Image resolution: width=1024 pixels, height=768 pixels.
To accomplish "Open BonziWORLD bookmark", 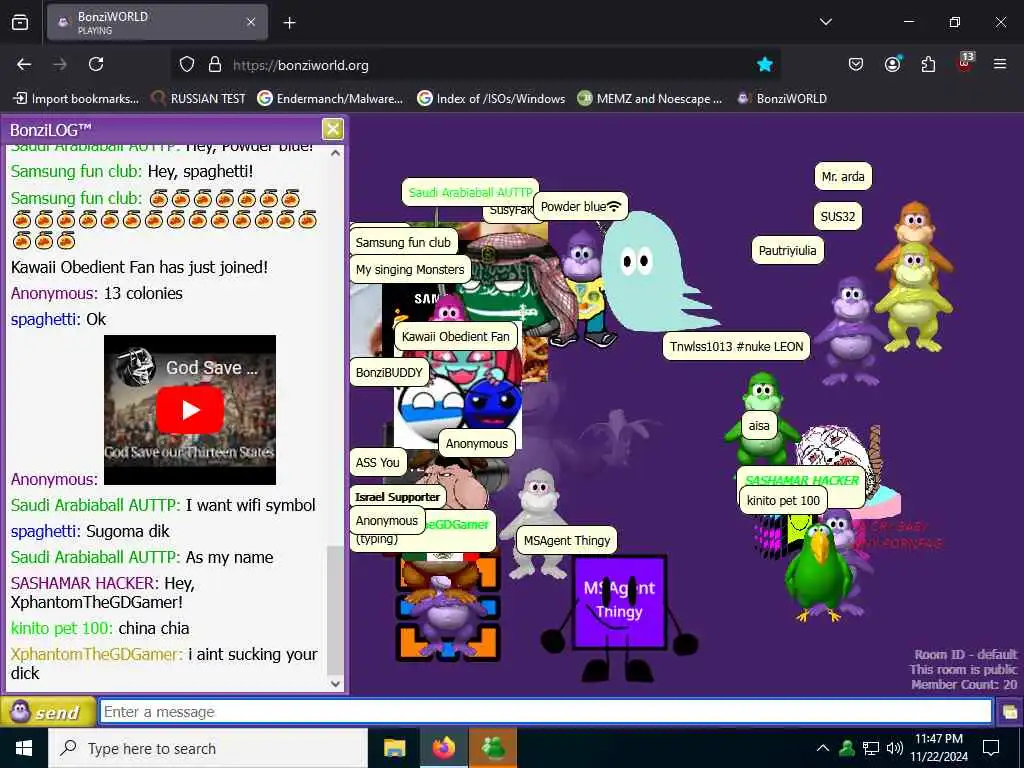I will tap(782, 99).
